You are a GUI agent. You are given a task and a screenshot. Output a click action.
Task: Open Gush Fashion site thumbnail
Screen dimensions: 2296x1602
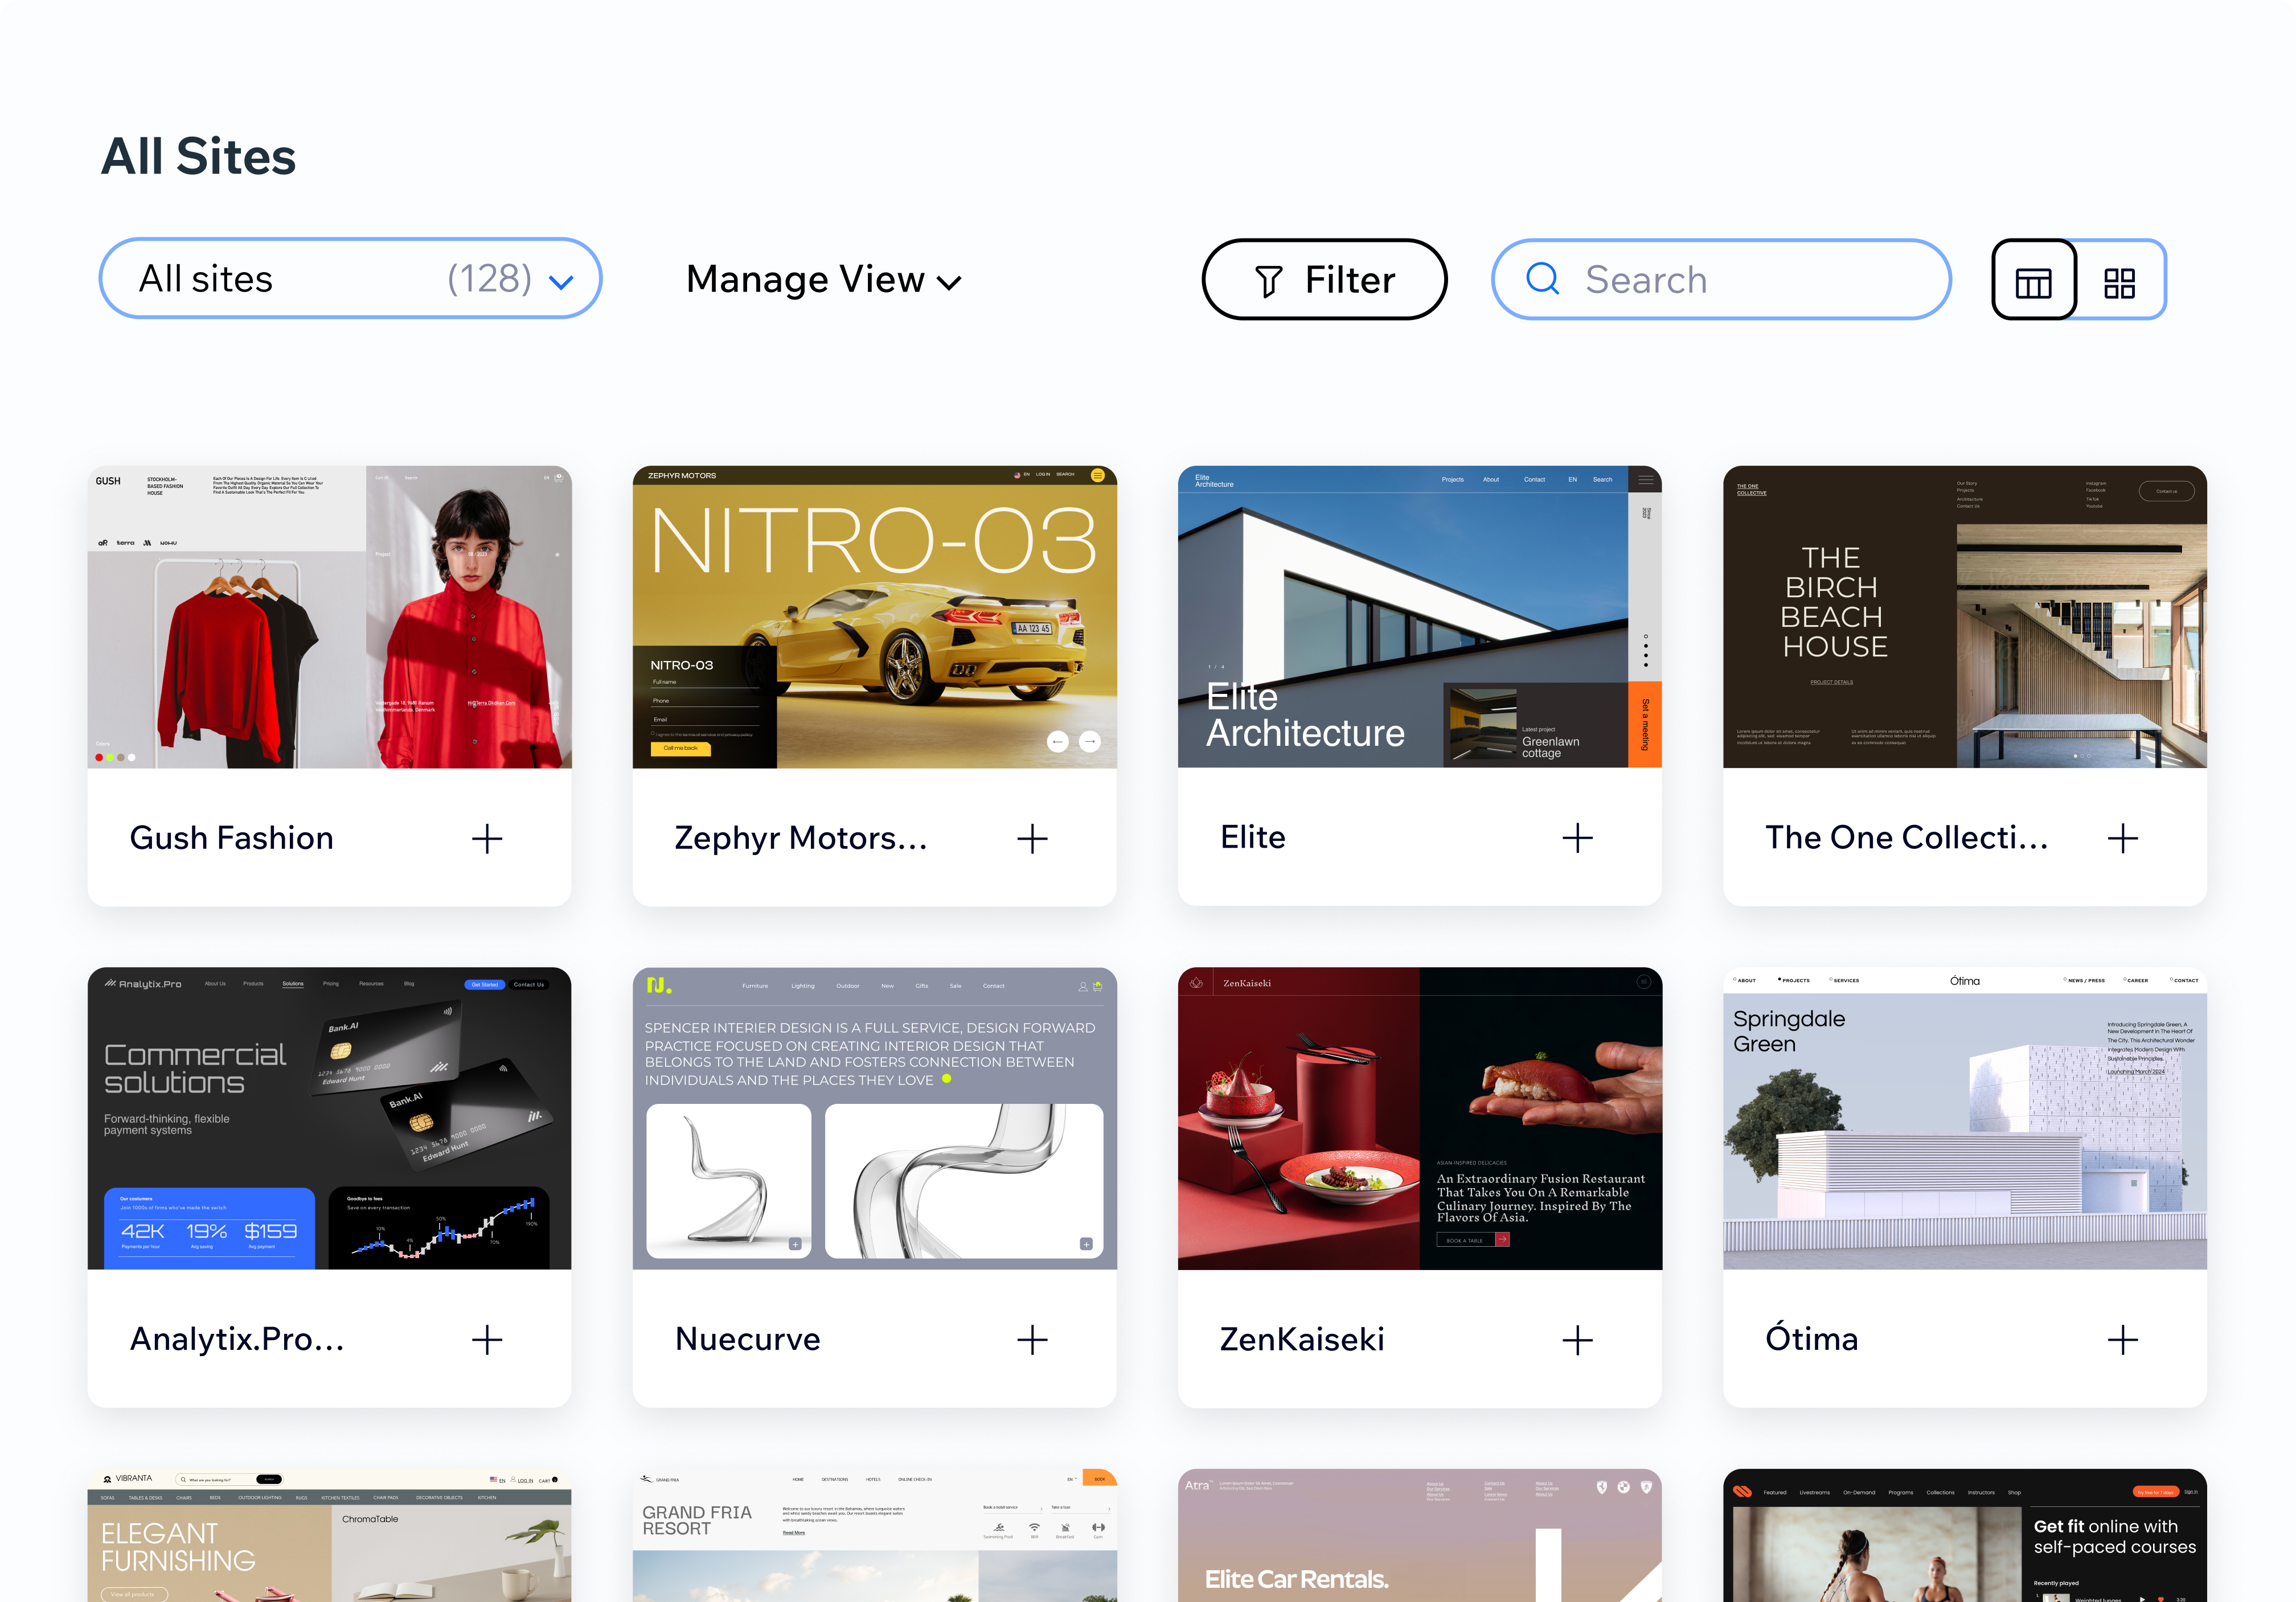tap(330, 617)
